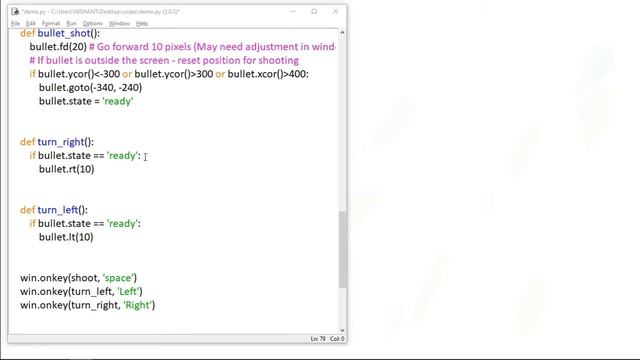Open the Format menu
This screenshot has height=360, width=640.
coord(51,24)
